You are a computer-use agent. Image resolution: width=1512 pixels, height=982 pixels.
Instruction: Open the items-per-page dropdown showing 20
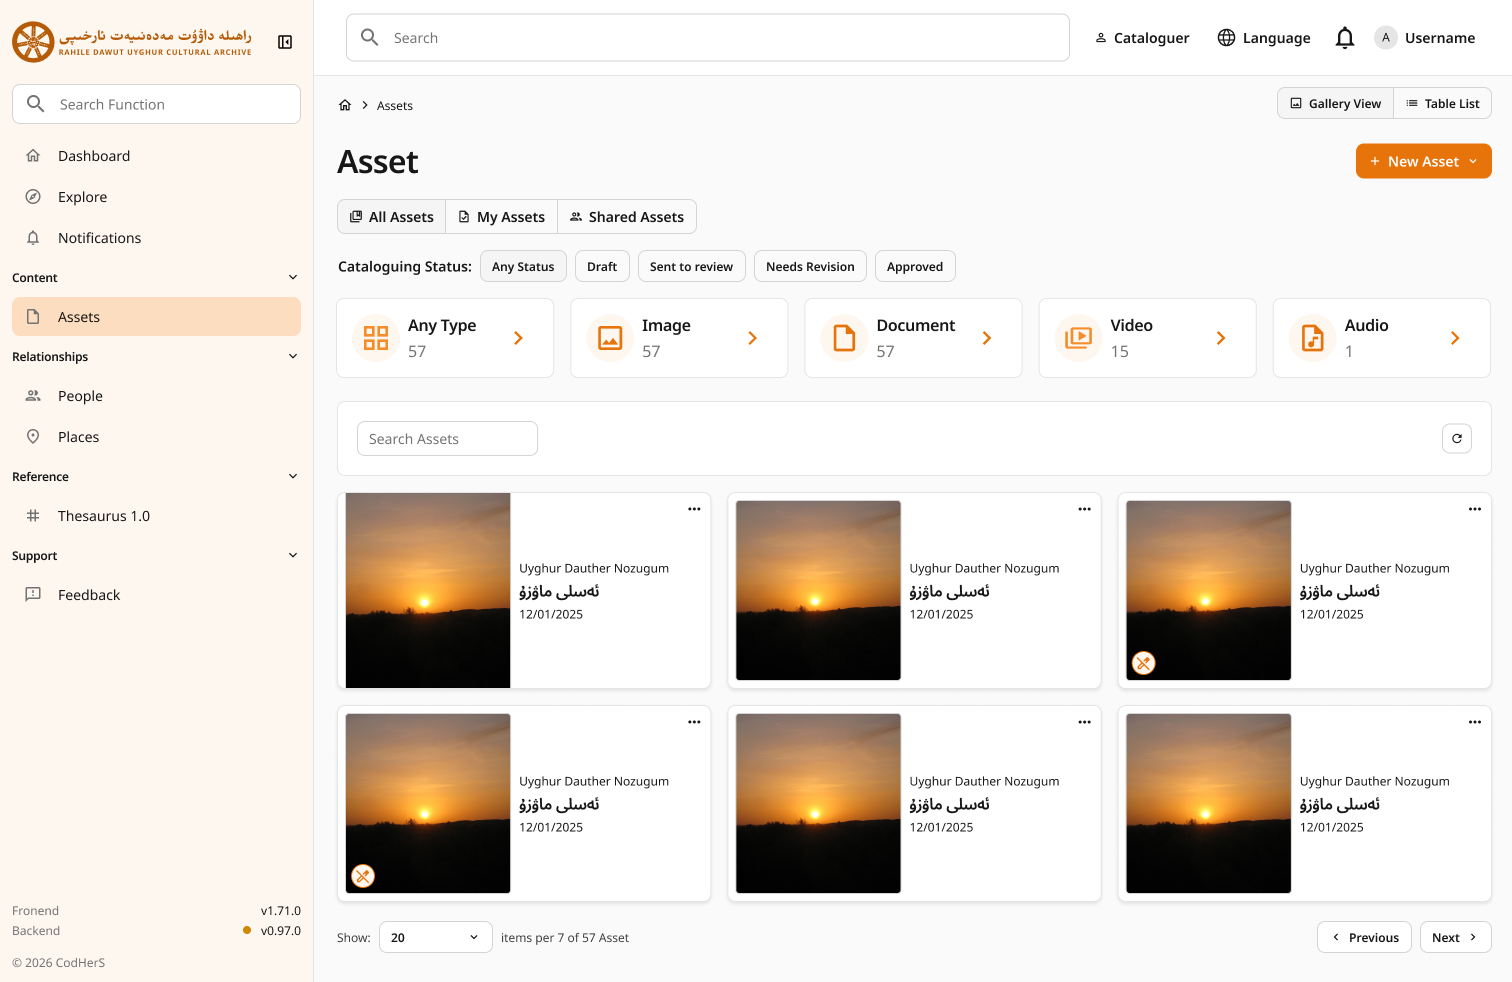[x=435, y=938]
